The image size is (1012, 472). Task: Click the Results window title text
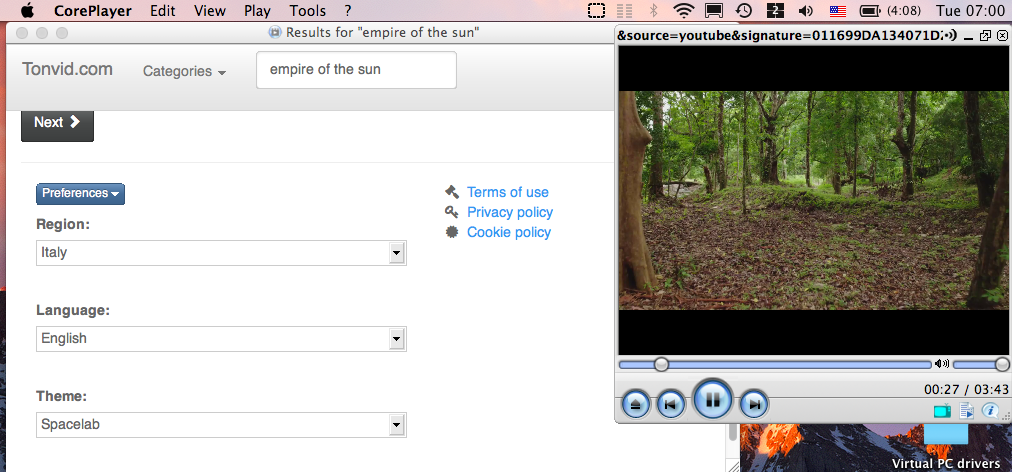pos(383,32)
